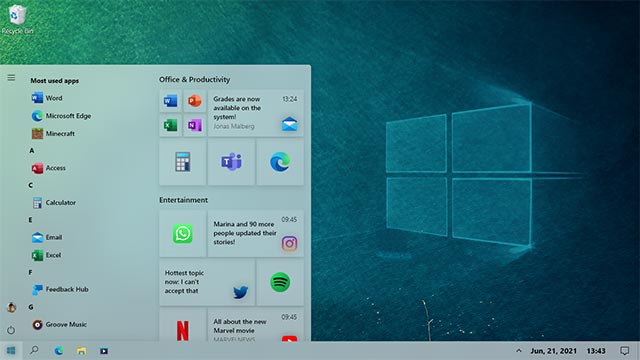This screenshot has width=640, height=360.
Task: Jump to letter F section header
Action: click(x=30, y=272)
